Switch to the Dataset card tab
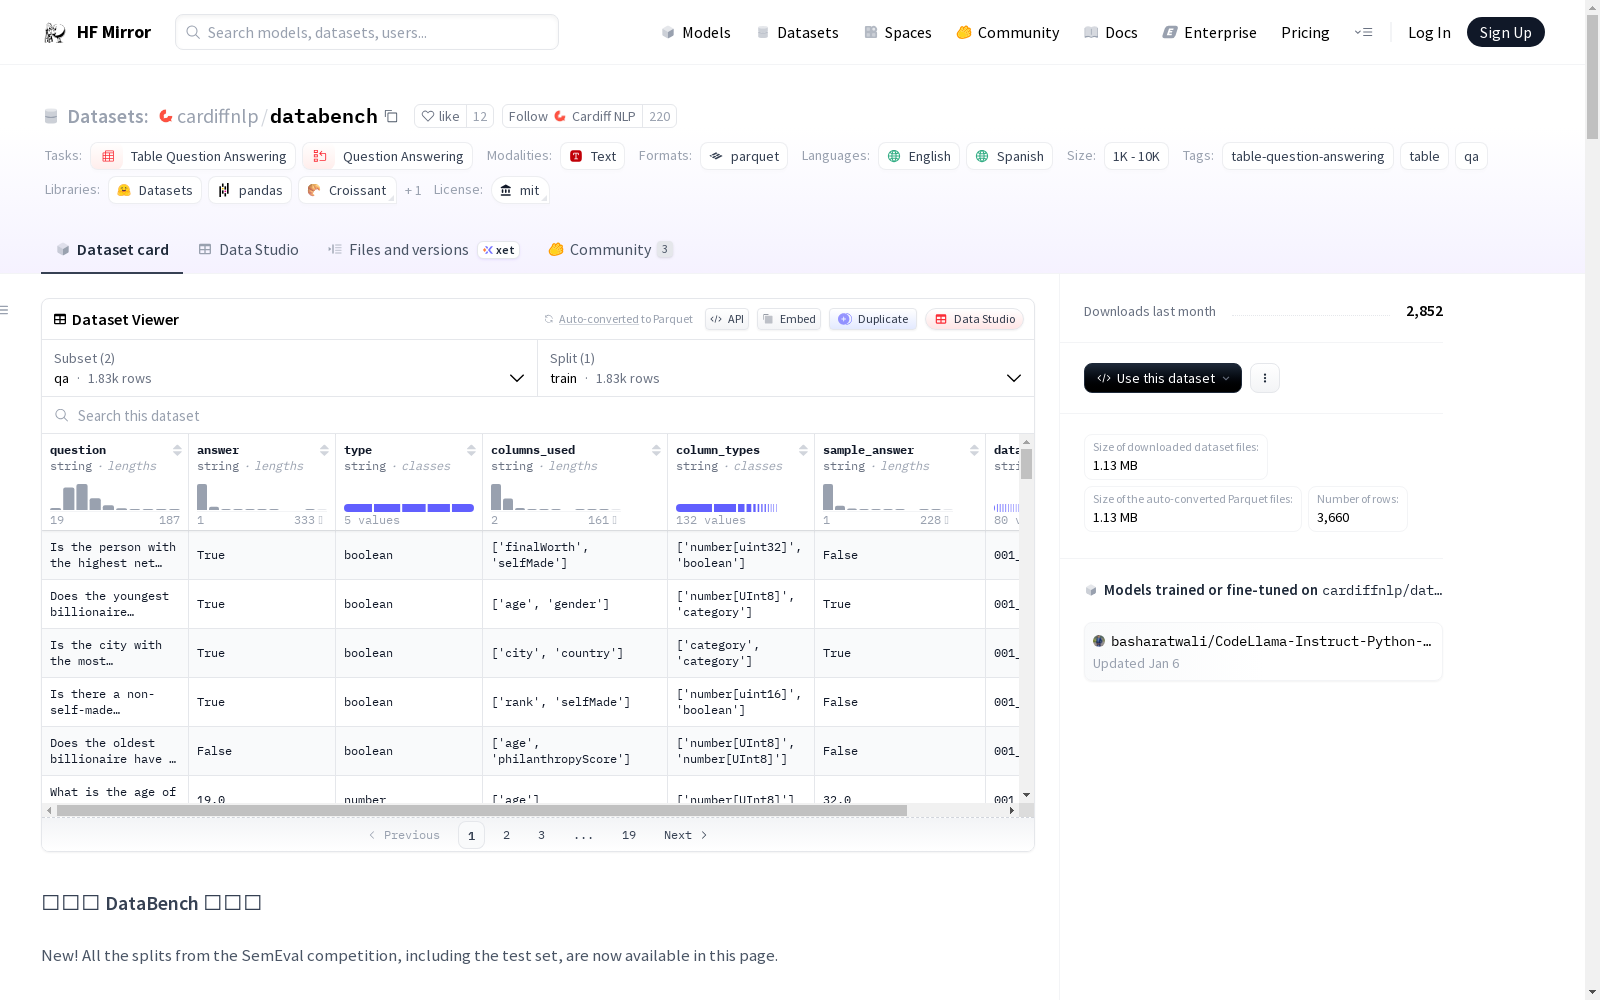This screenshot has height=1000, width=1600. 112,250
